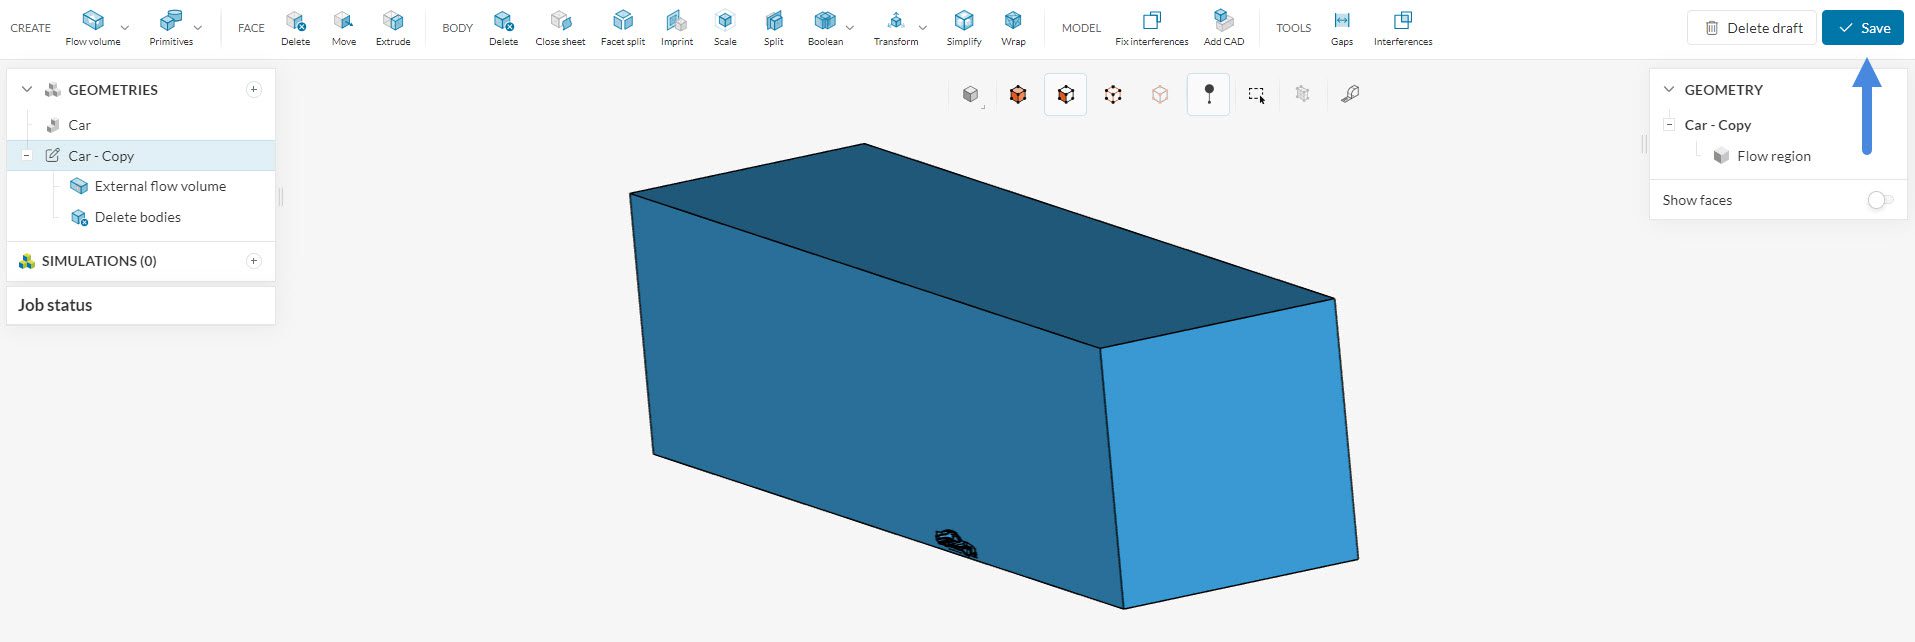Click the Simplify tool icon
Image resolution: width=1915 pixels, height=642 pixels.
[964, 27]
